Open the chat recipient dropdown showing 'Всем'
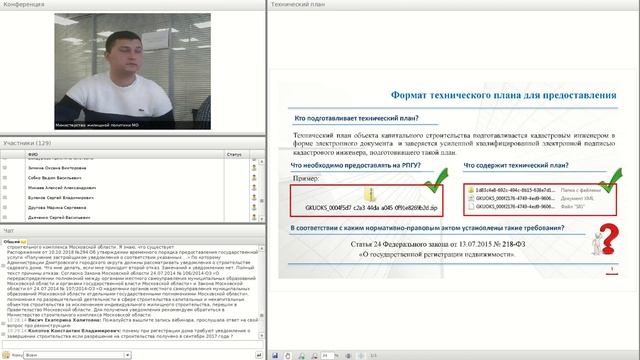The width and height of the screenshot is (640, 360). pyautogui.click(x=77, y=355)
